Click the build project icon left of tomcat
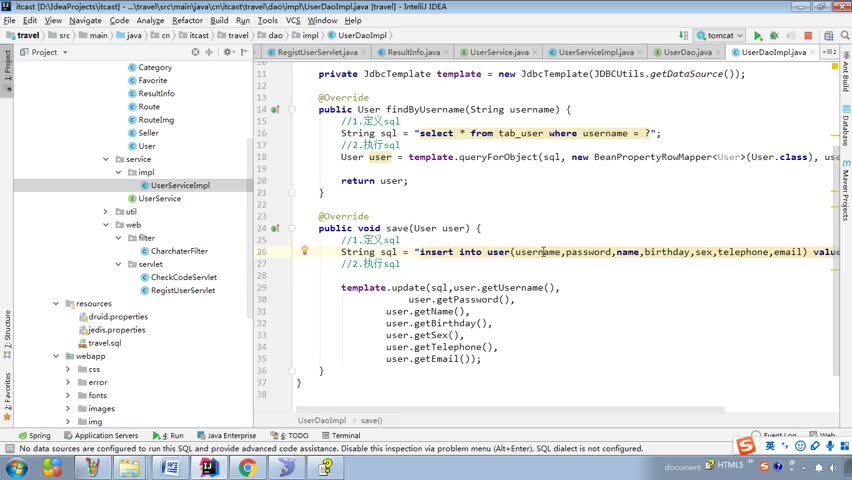Image resolution: width=852 pixels, height=480 pixels. coord(683,35)
